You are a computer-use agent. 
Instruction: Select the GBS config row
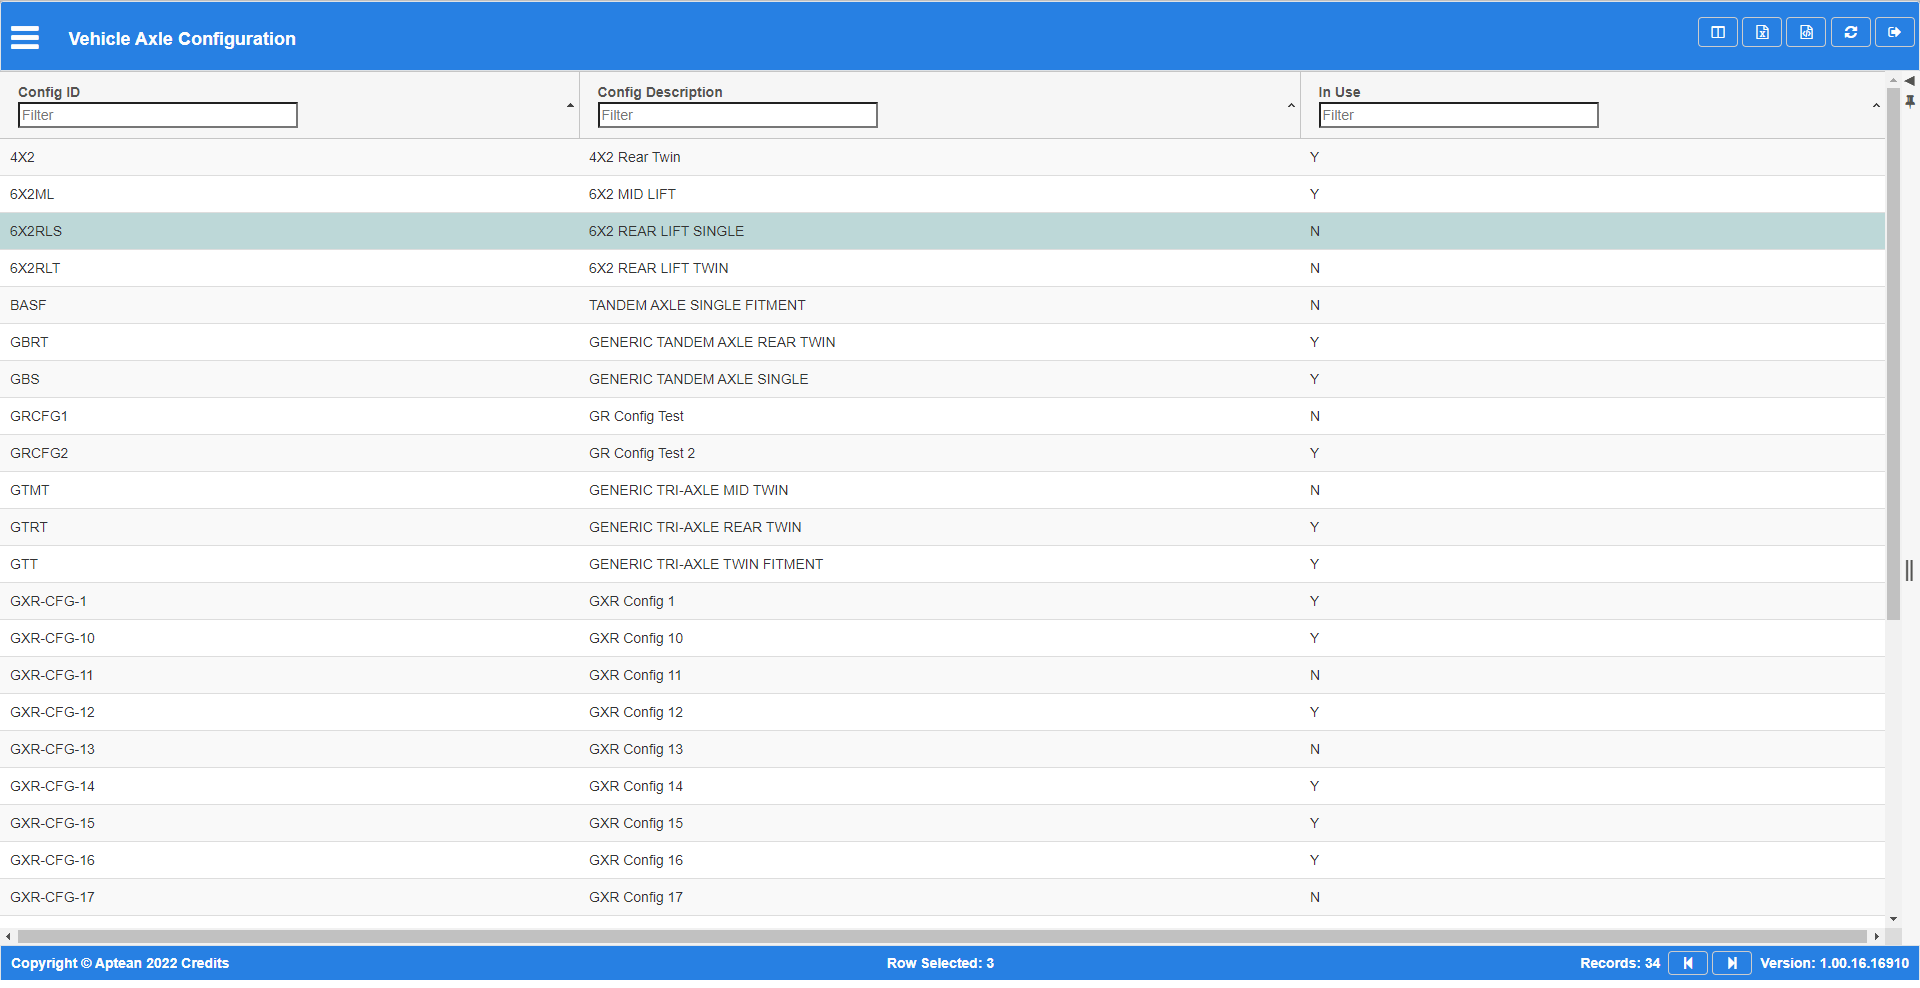(942, 379)
